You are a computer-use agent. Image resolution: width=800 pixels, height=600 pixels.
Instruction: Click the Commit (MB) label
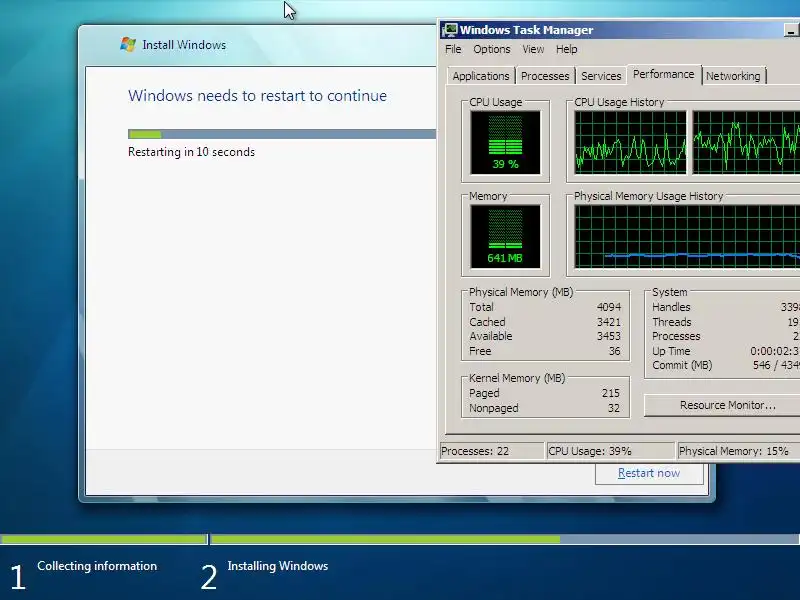point(682,365)
